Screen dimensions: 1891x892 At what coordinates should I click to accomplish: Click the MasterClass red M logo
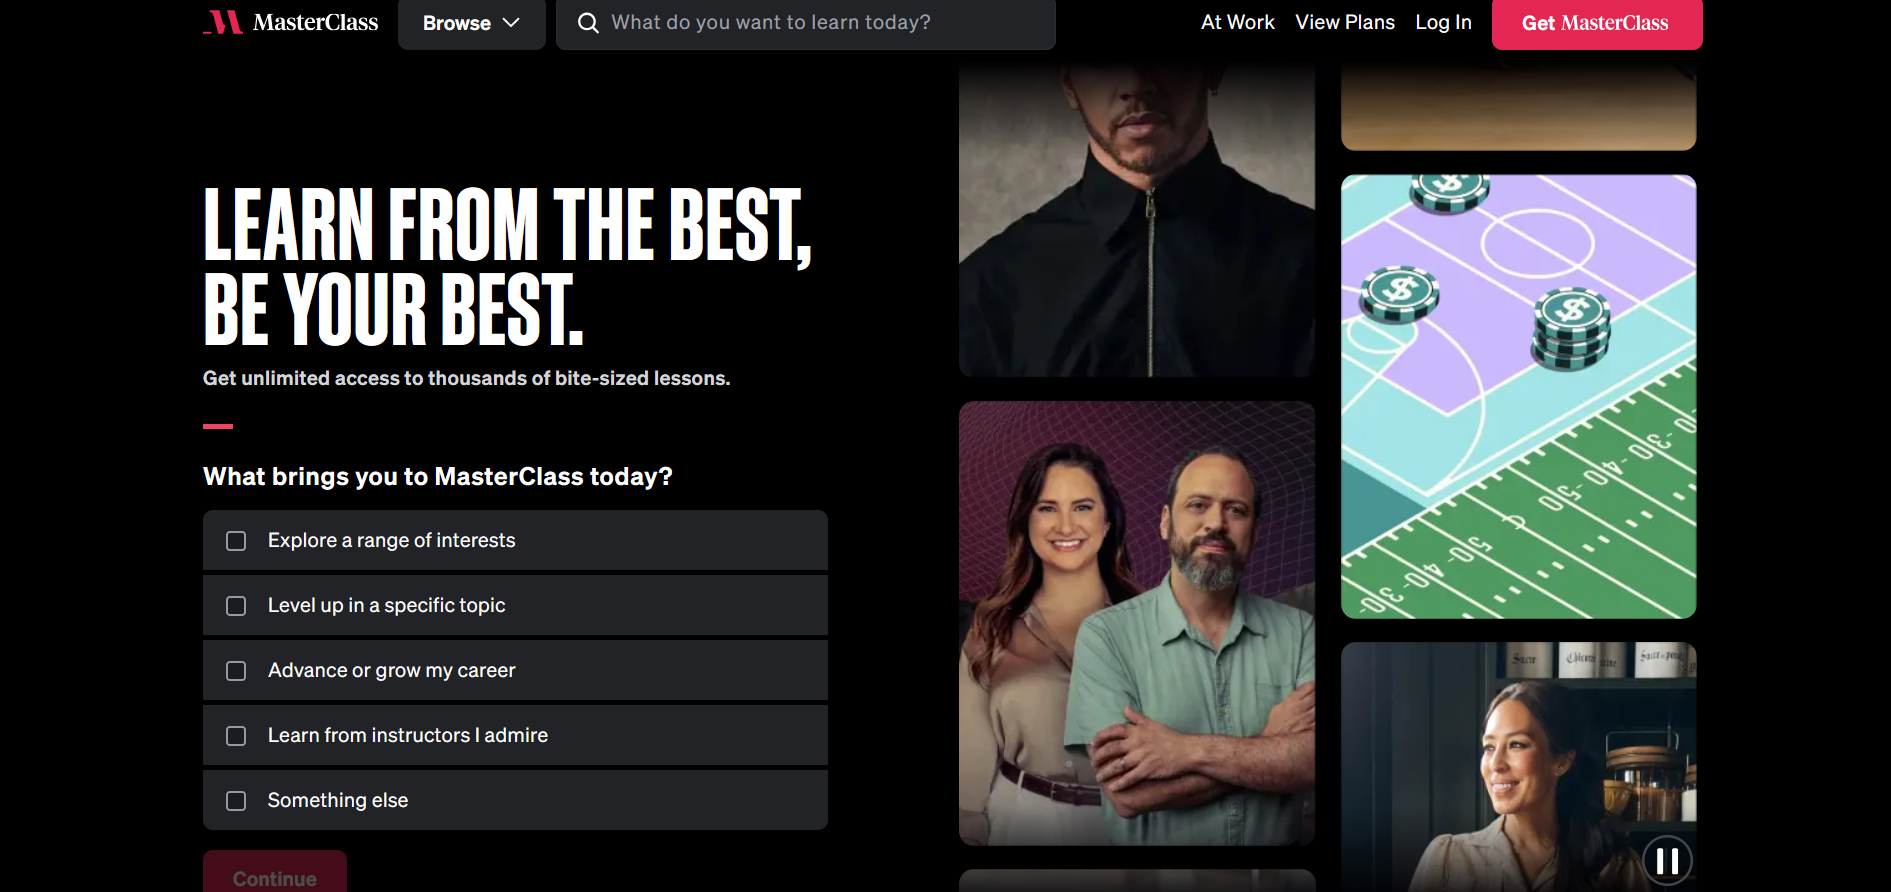(223, 22)
